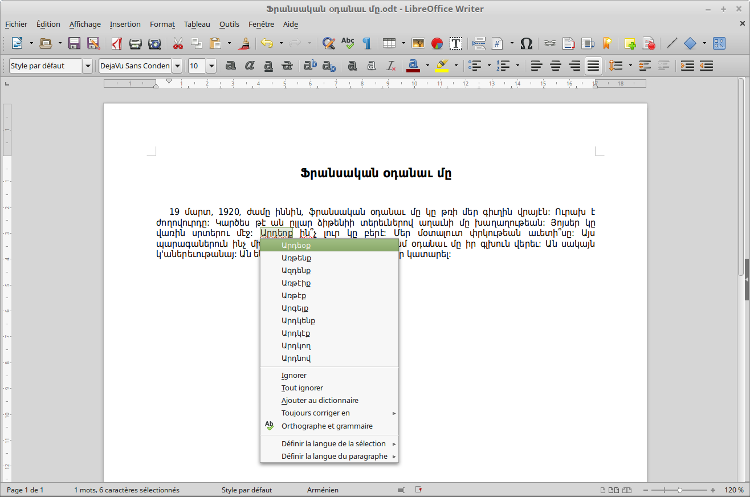This screenshot has width=750, height=497.
Task: Insert a bookmark
Action: click(607, 44)
